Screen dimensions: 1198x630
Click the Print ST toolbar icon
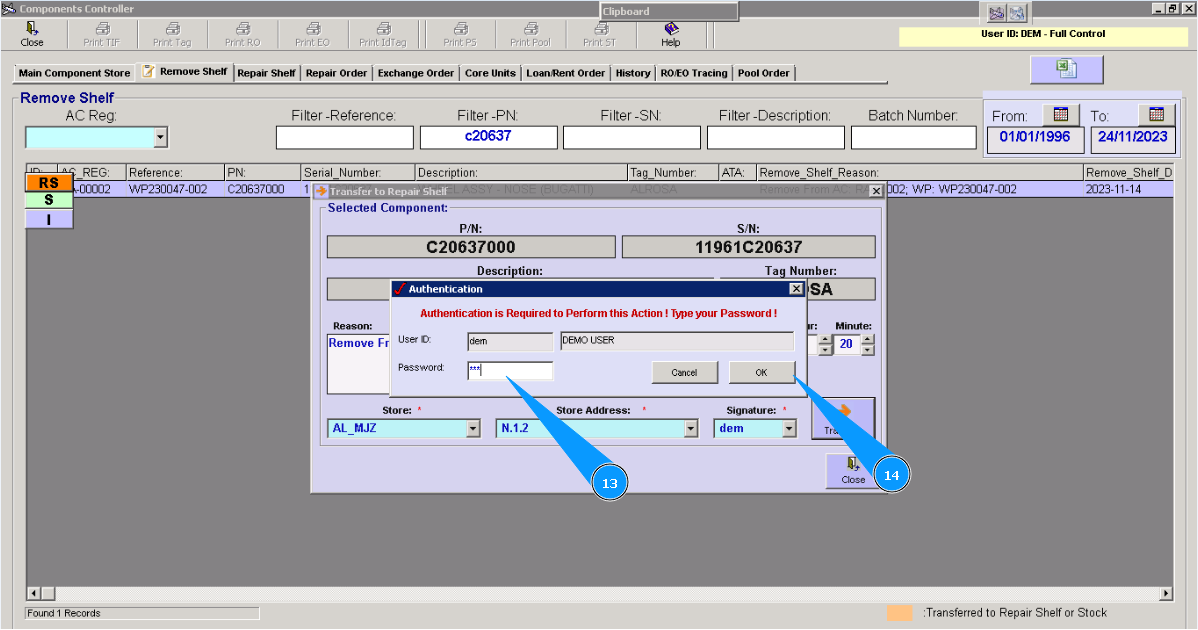click(600, 34)
